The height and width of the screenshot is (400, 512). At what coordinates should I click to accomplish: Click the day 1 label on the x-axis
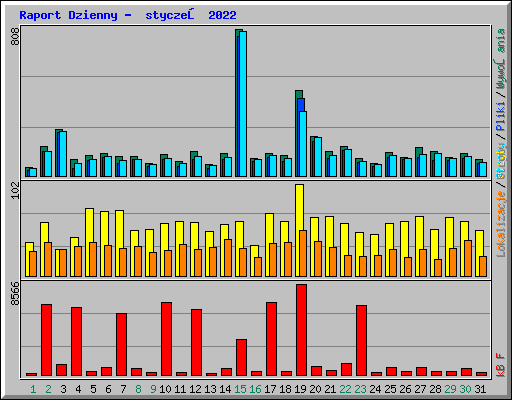33,389
